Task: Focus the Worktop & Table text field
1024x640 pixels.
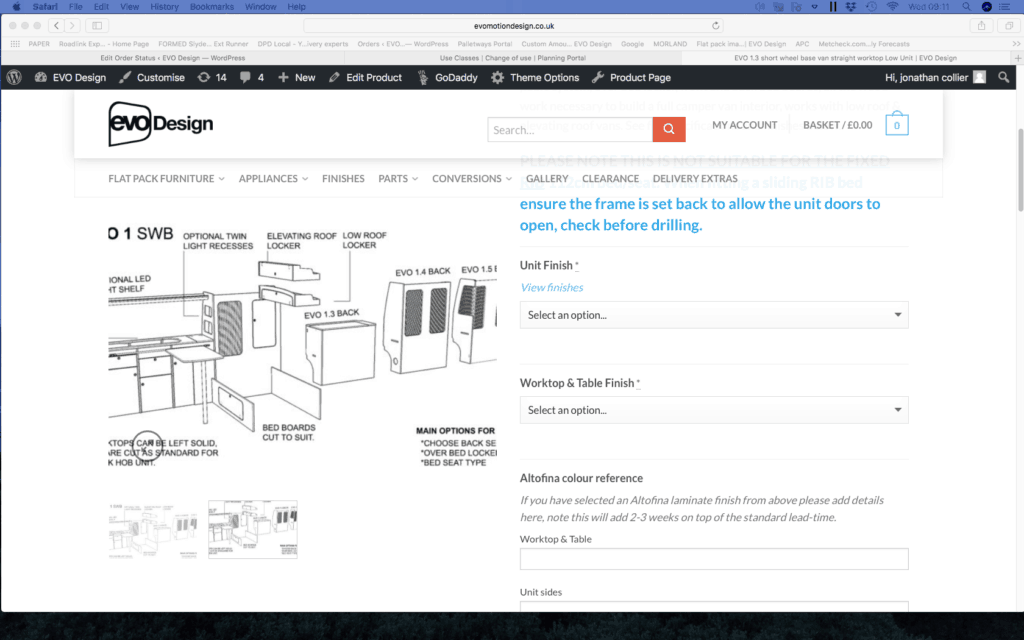Action: (x=714, y=559)
